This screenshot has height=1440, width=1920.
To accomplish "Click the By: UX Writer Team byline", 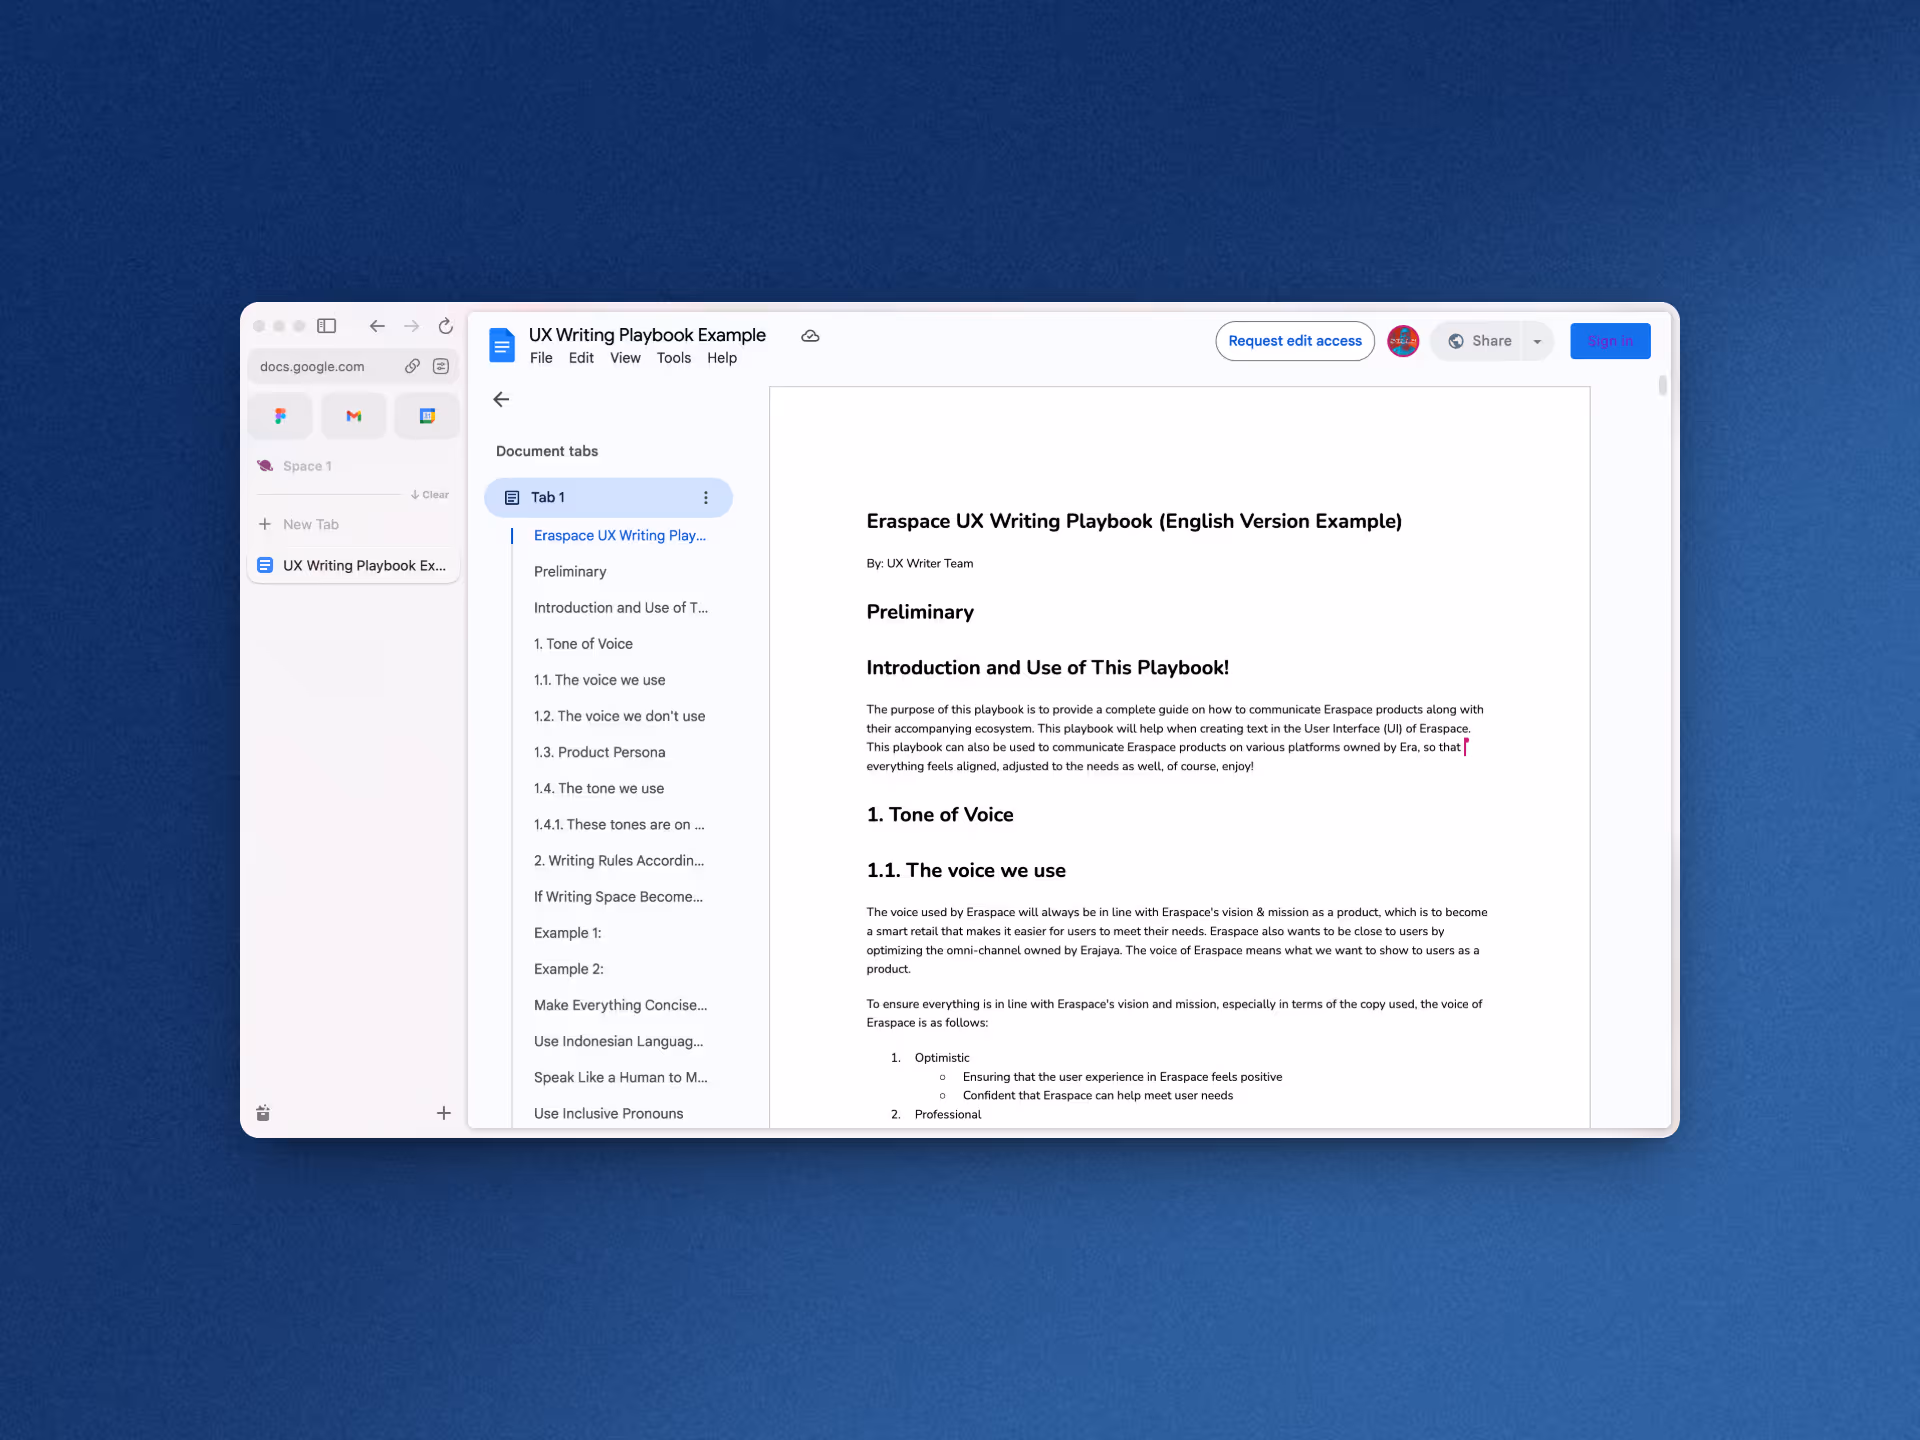I will click(919, 564).
